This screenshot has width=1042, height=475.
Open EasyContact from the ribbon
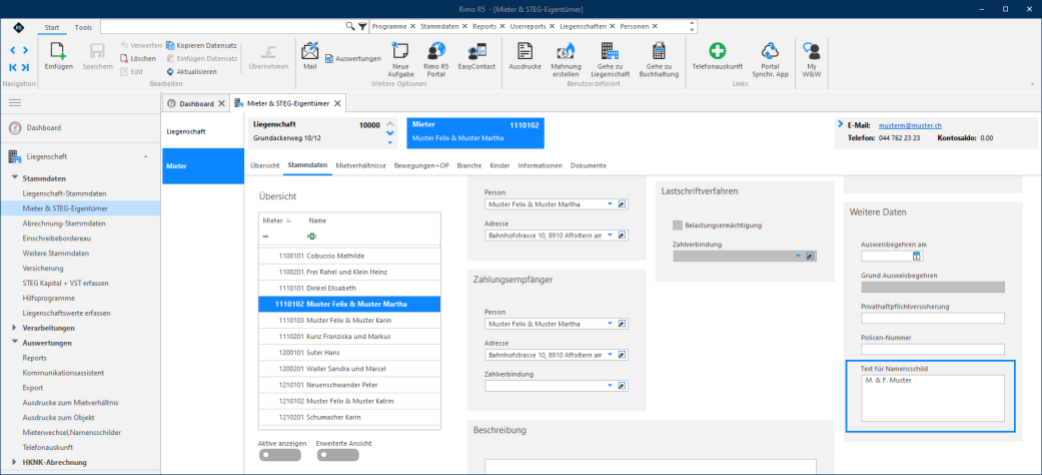coord(476,51)
